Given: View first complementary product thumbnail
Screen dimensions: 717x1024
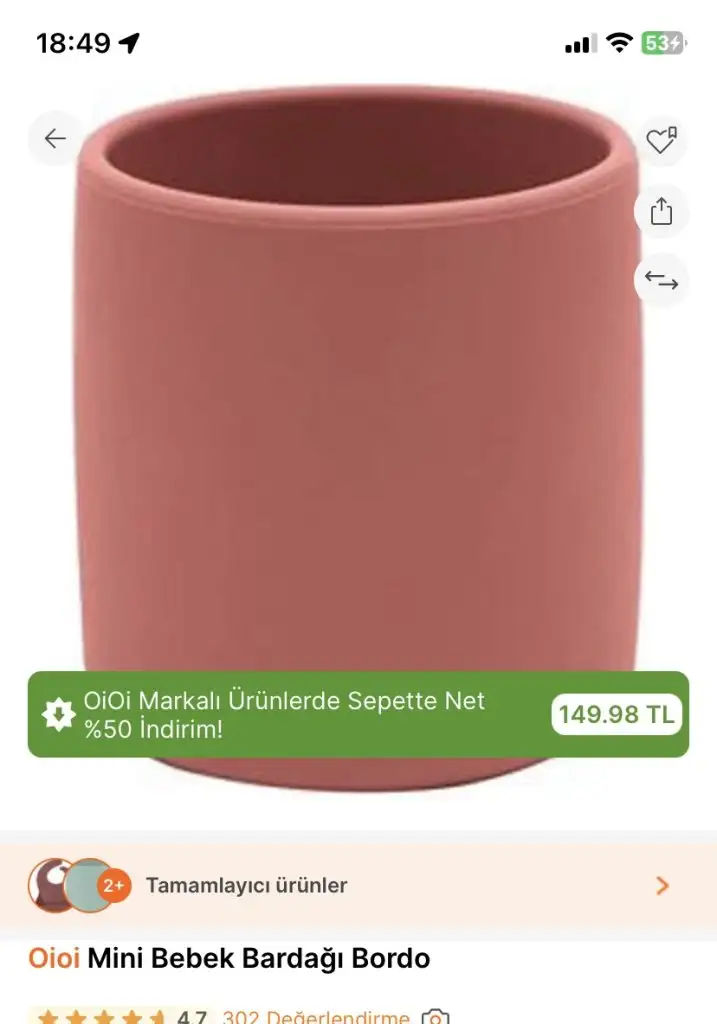Looking at the screenshot, I should click(48, 886).
